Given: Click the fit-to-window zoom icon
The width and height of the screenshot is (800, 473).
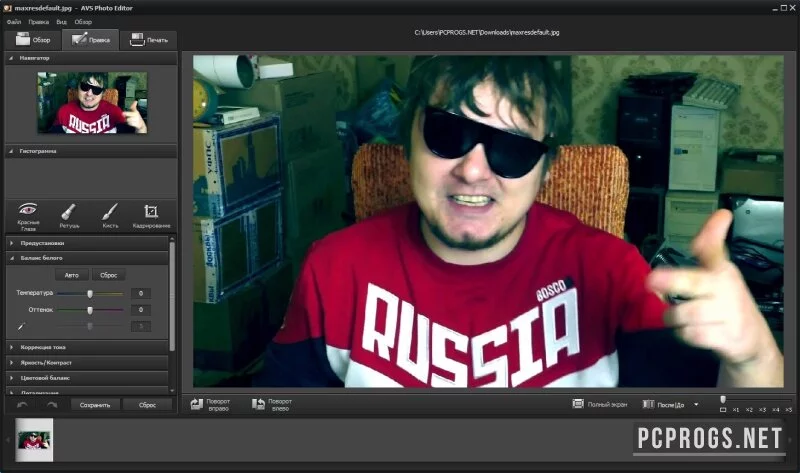Looking at the screenshot, I should coord(722,410).
